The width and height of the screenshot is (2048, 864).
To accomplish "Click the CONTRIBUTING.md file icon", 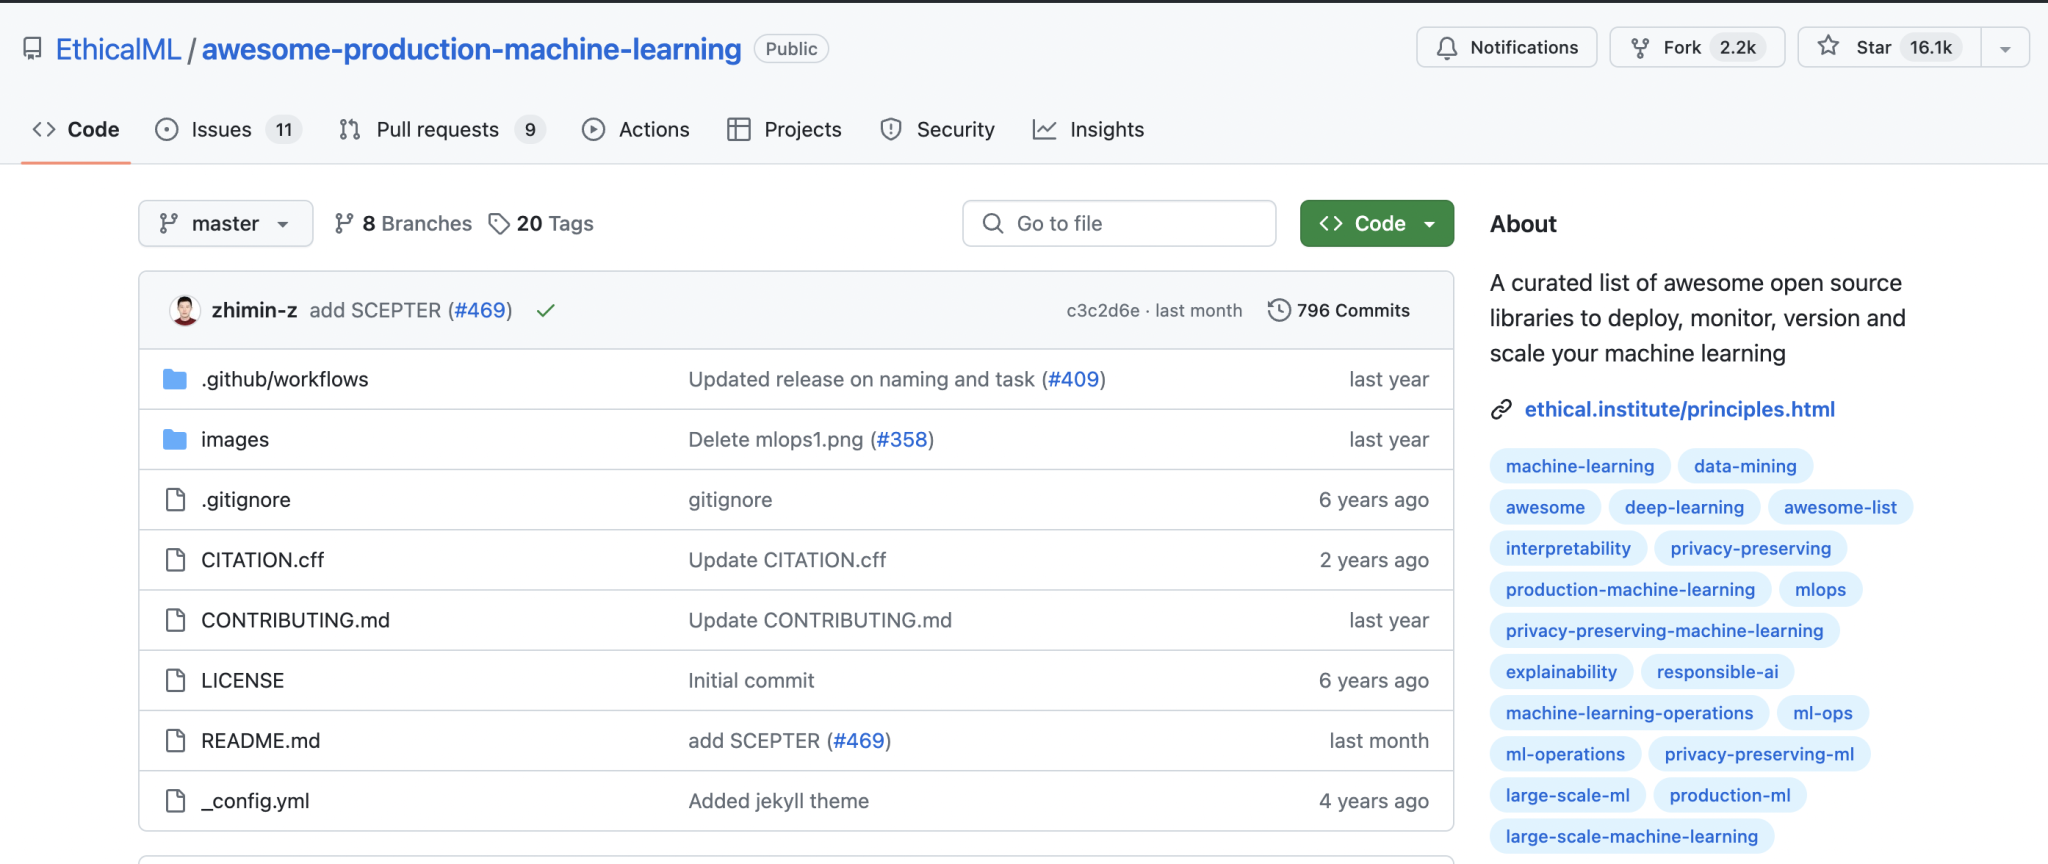I will pos(176,620).
